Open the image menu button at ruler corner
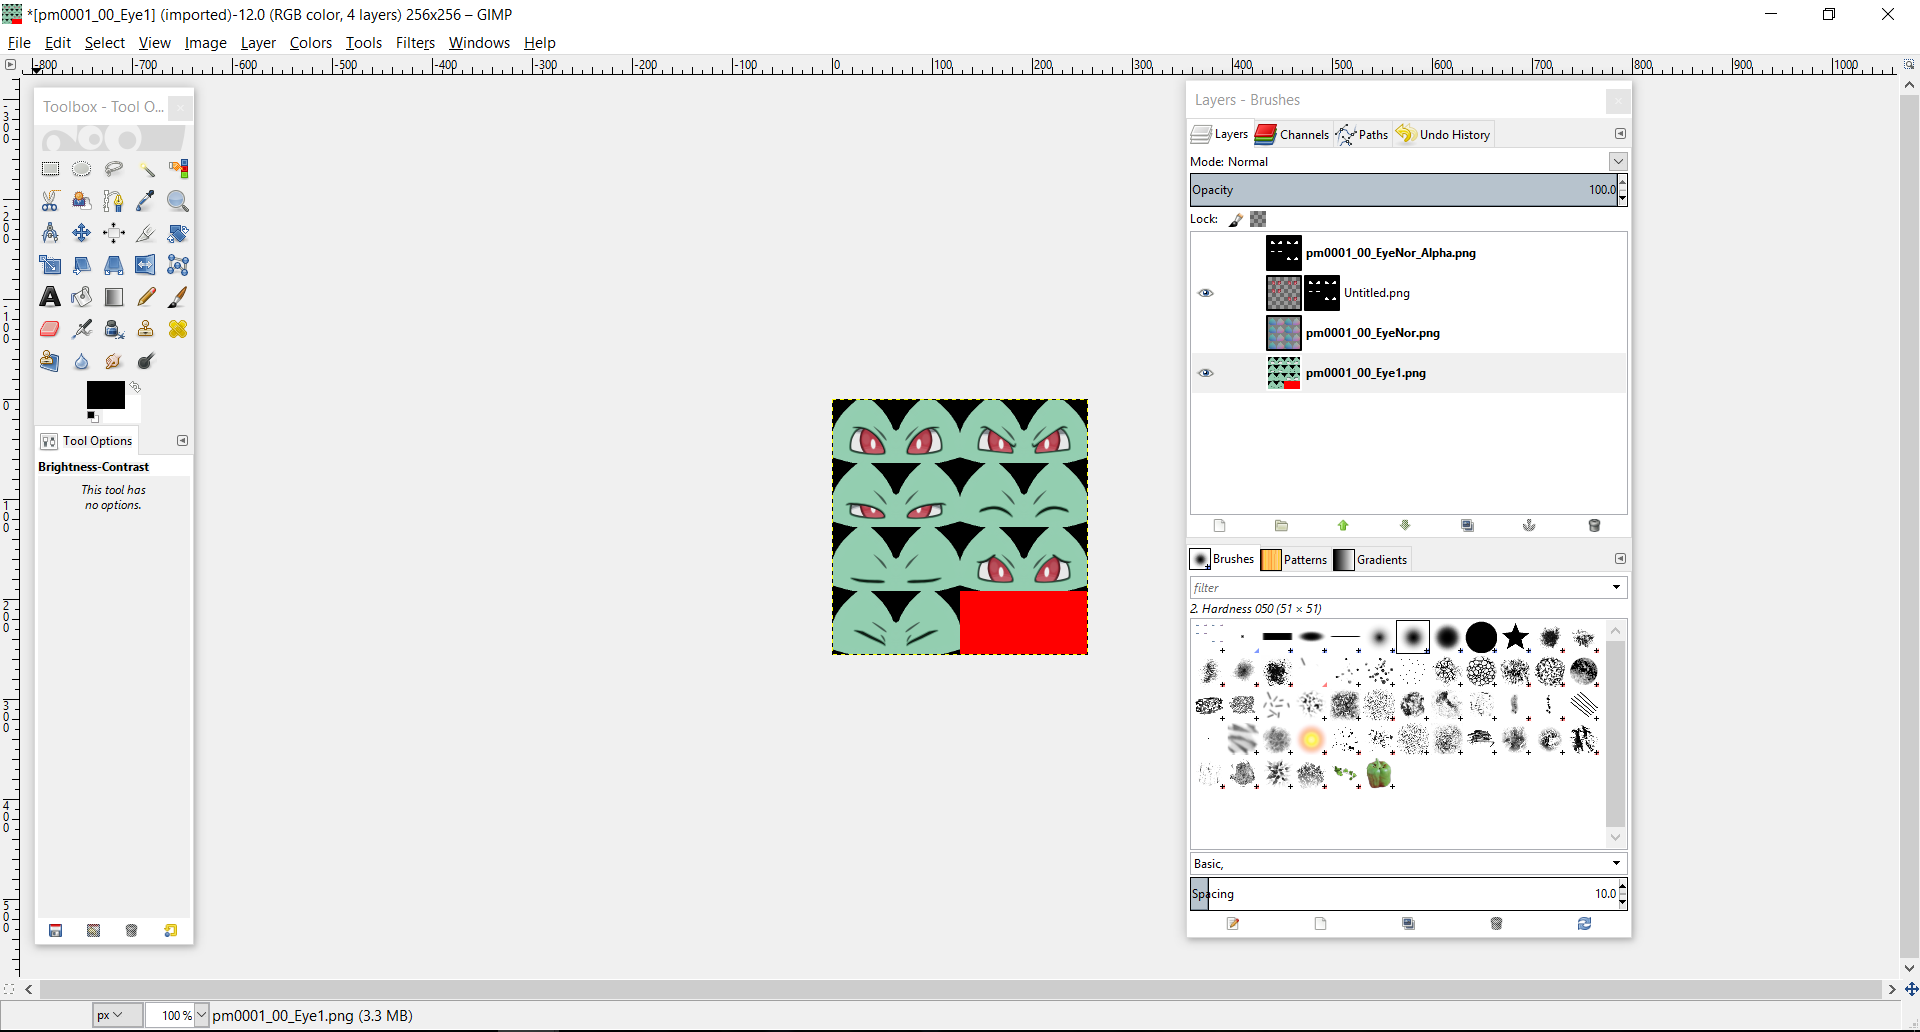 10,65
